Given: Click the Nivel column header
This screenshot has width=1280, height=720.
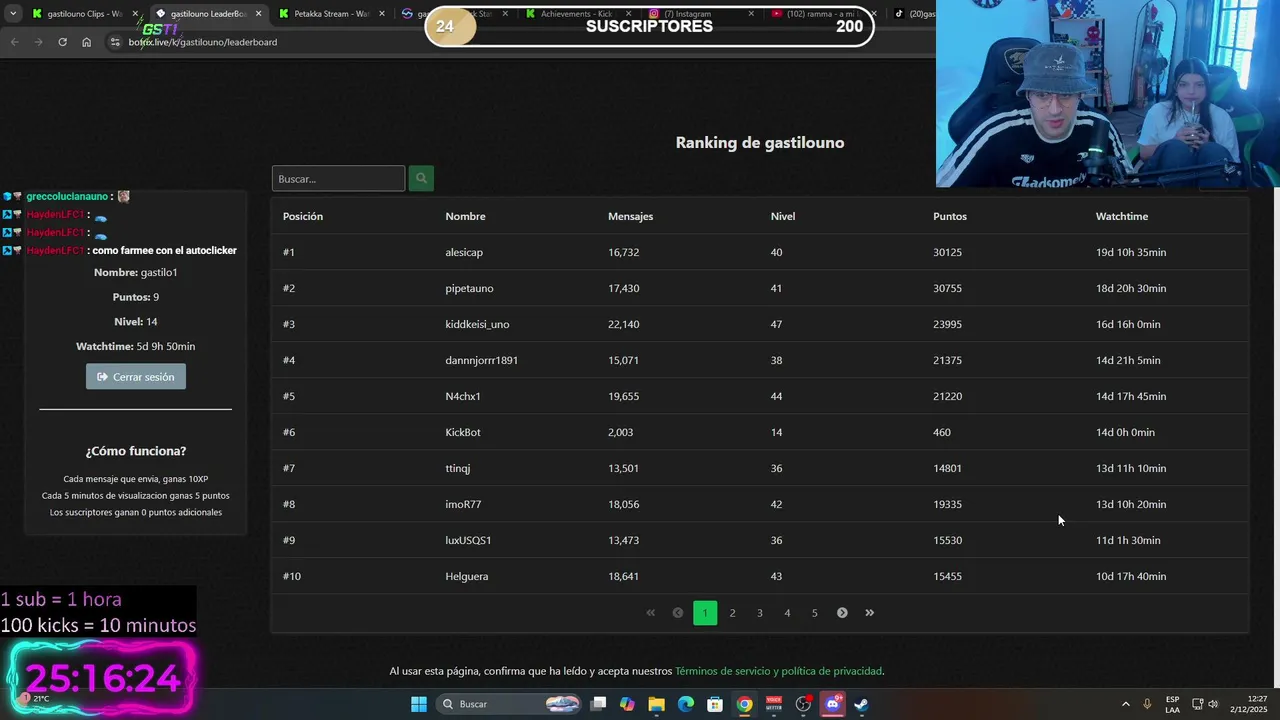Looking at the screenshot, I should pyautogui.click(x=783, y=216).
